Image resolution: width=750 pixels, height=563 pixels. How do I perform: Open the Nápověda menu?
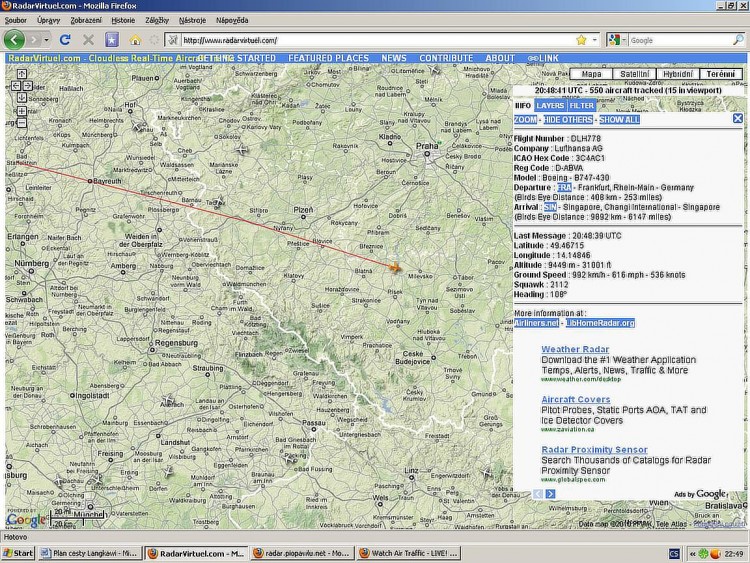coord(232,20)
